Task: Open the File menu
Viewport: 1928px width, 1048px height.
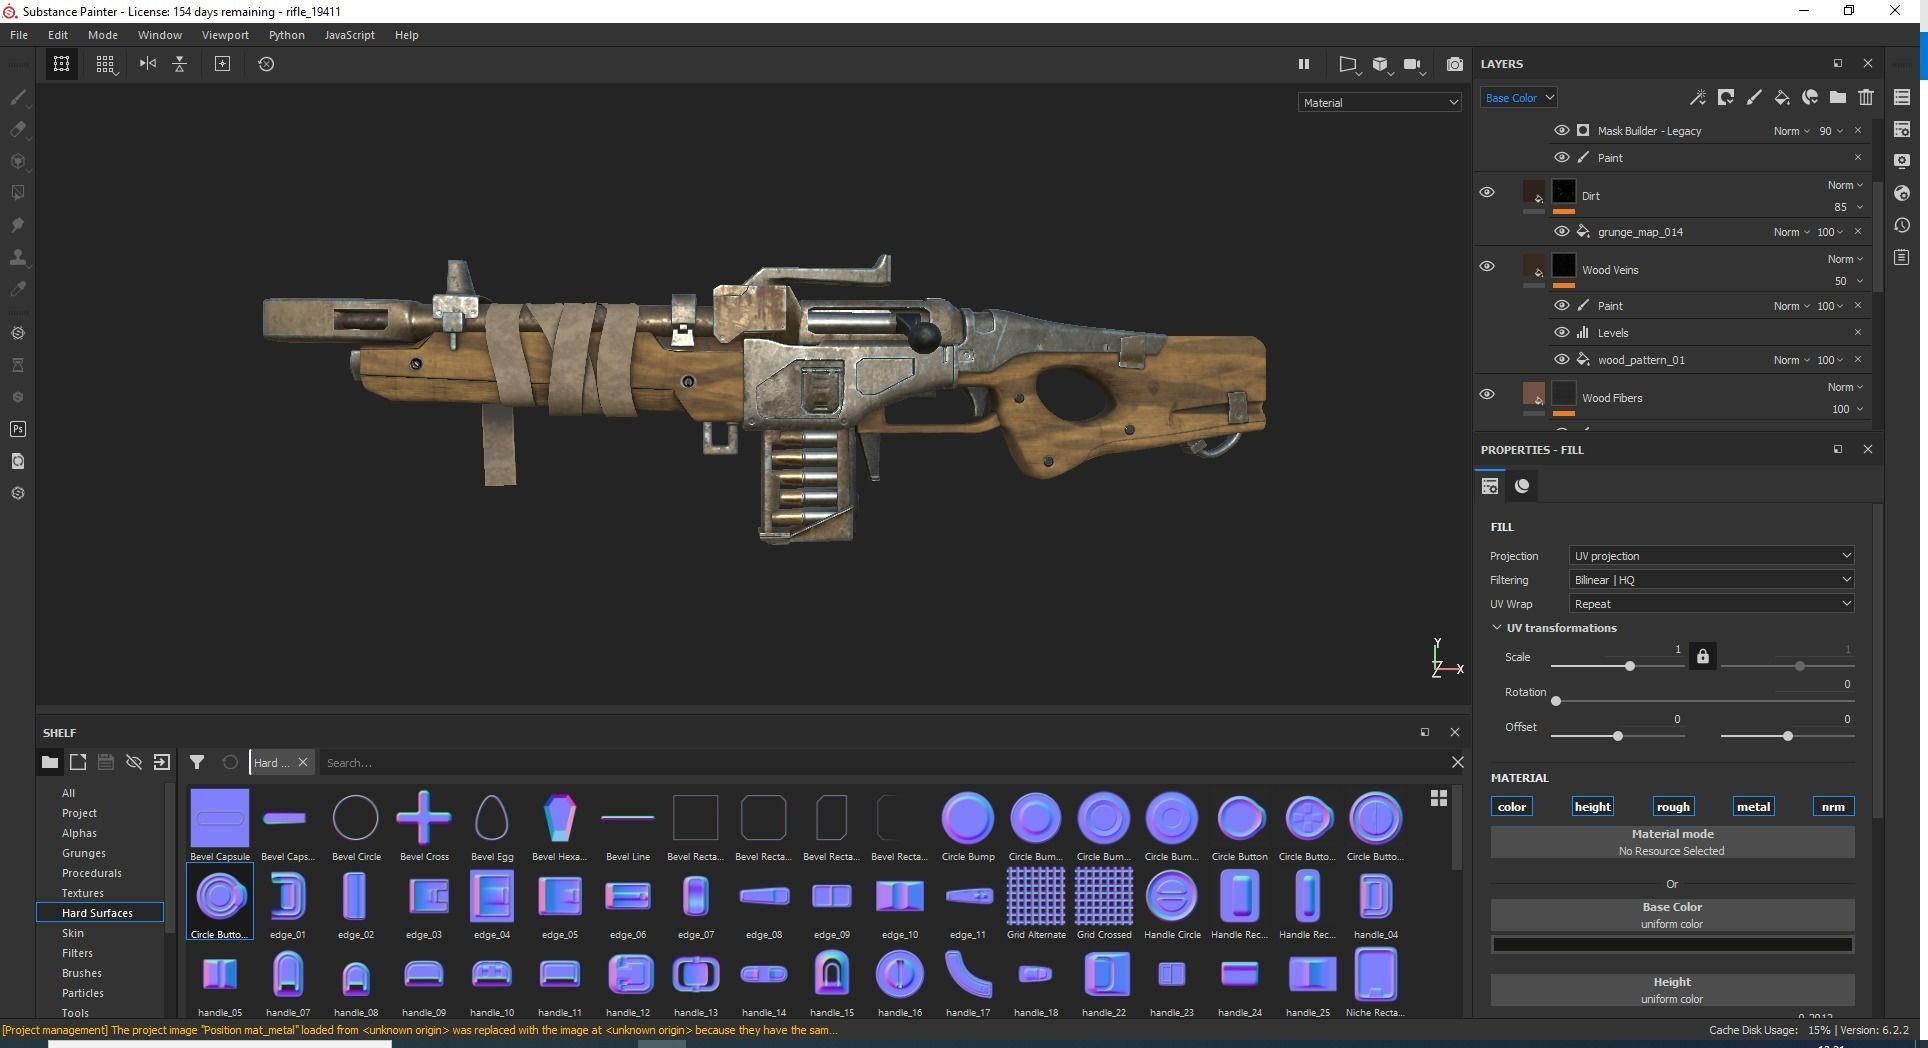Action: tap(19, 35)
